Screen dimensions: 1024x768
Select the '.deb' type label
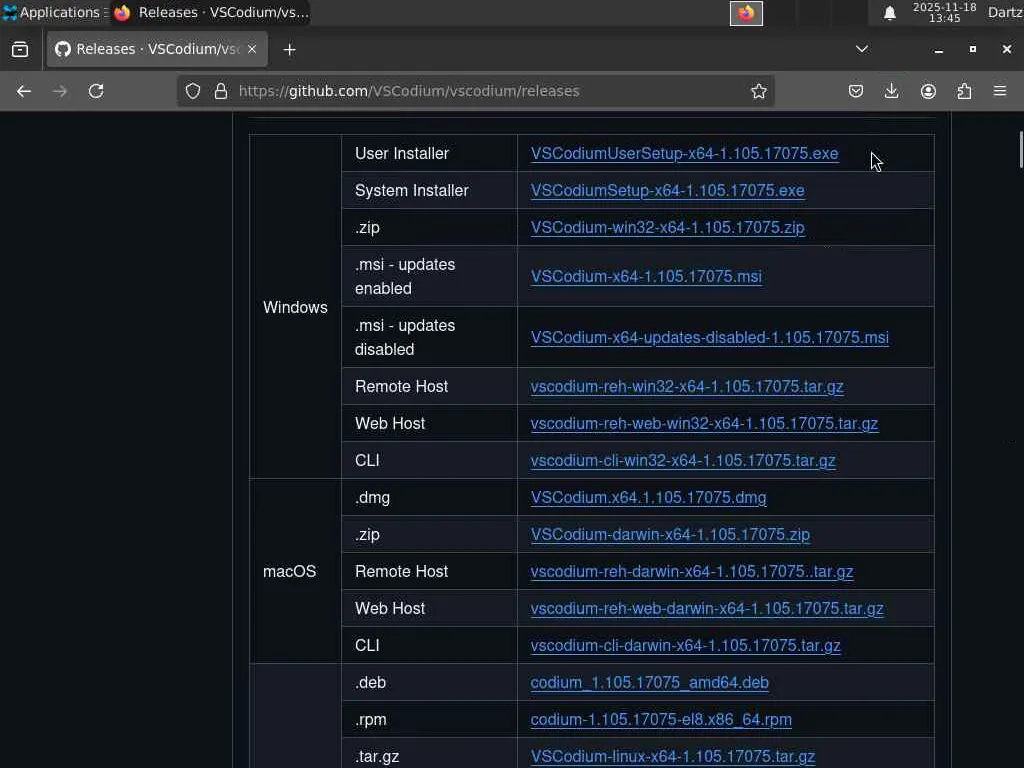(370, 682)
